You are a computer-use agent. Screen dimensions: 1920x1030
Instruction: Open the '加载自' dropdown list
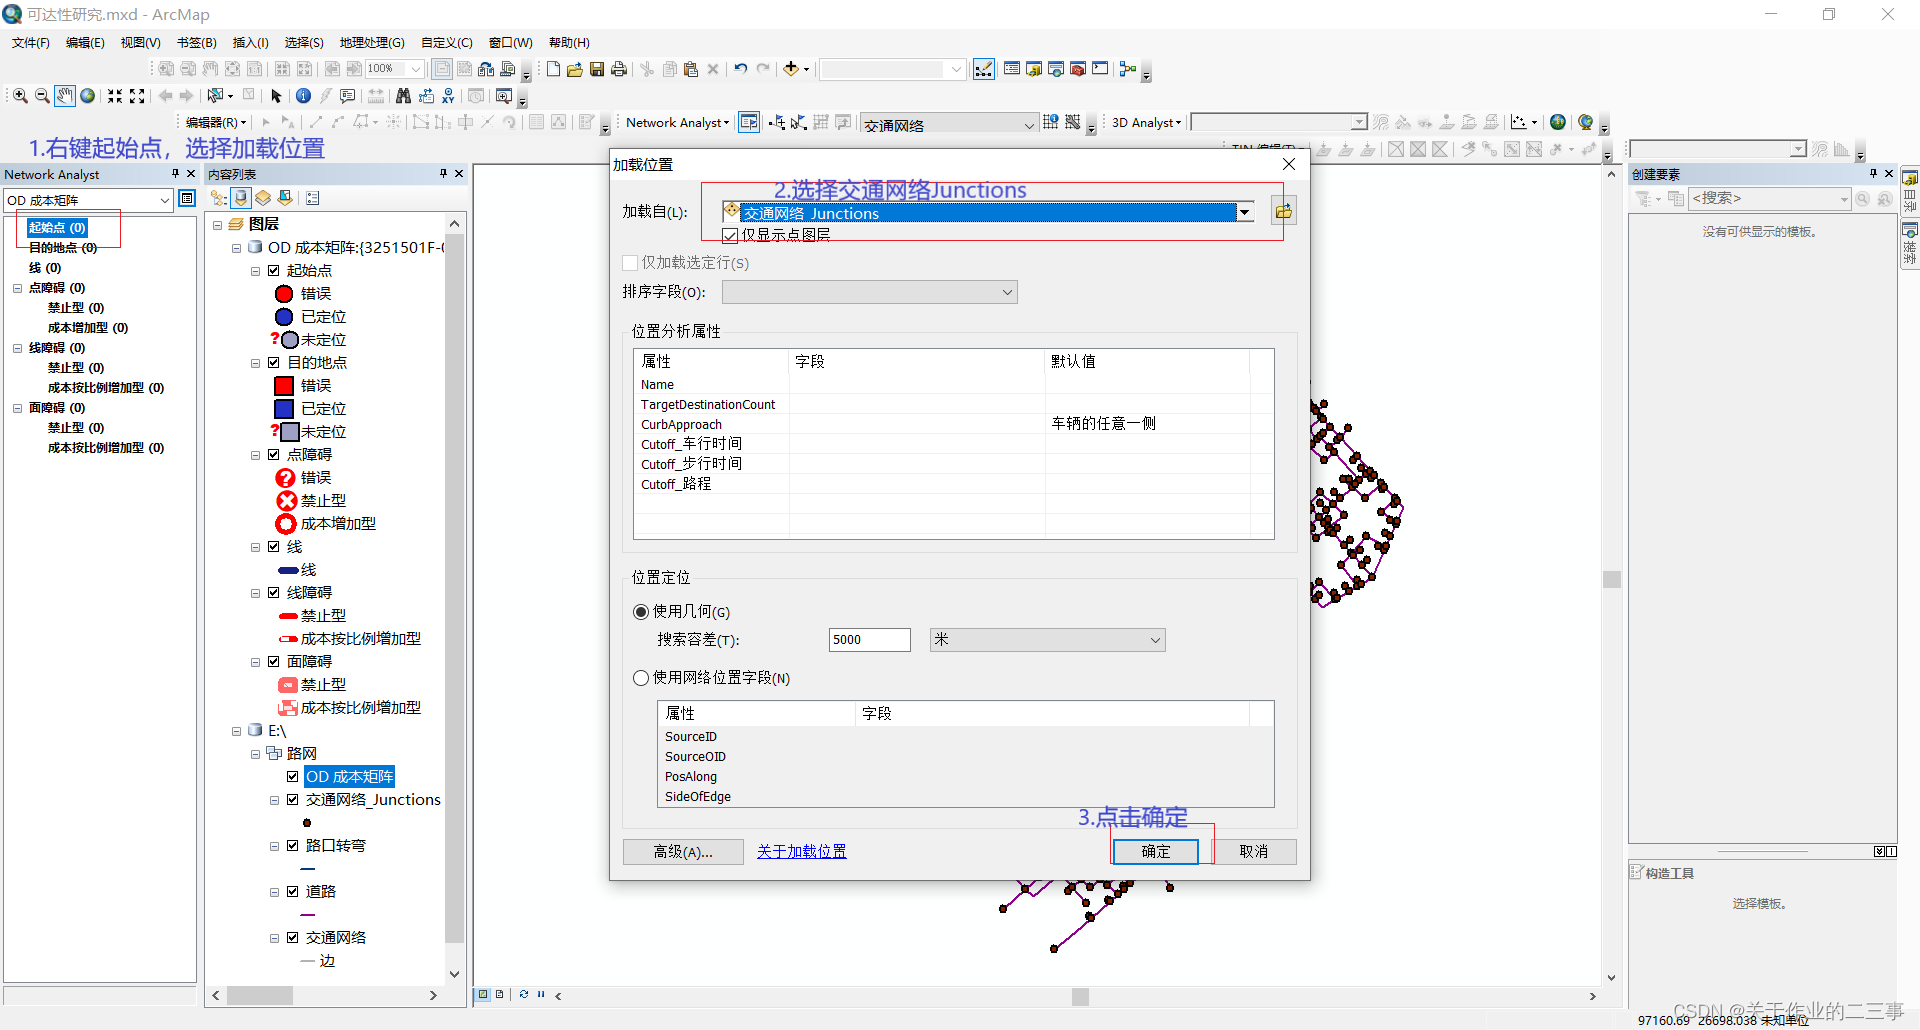click(1245, 212)
